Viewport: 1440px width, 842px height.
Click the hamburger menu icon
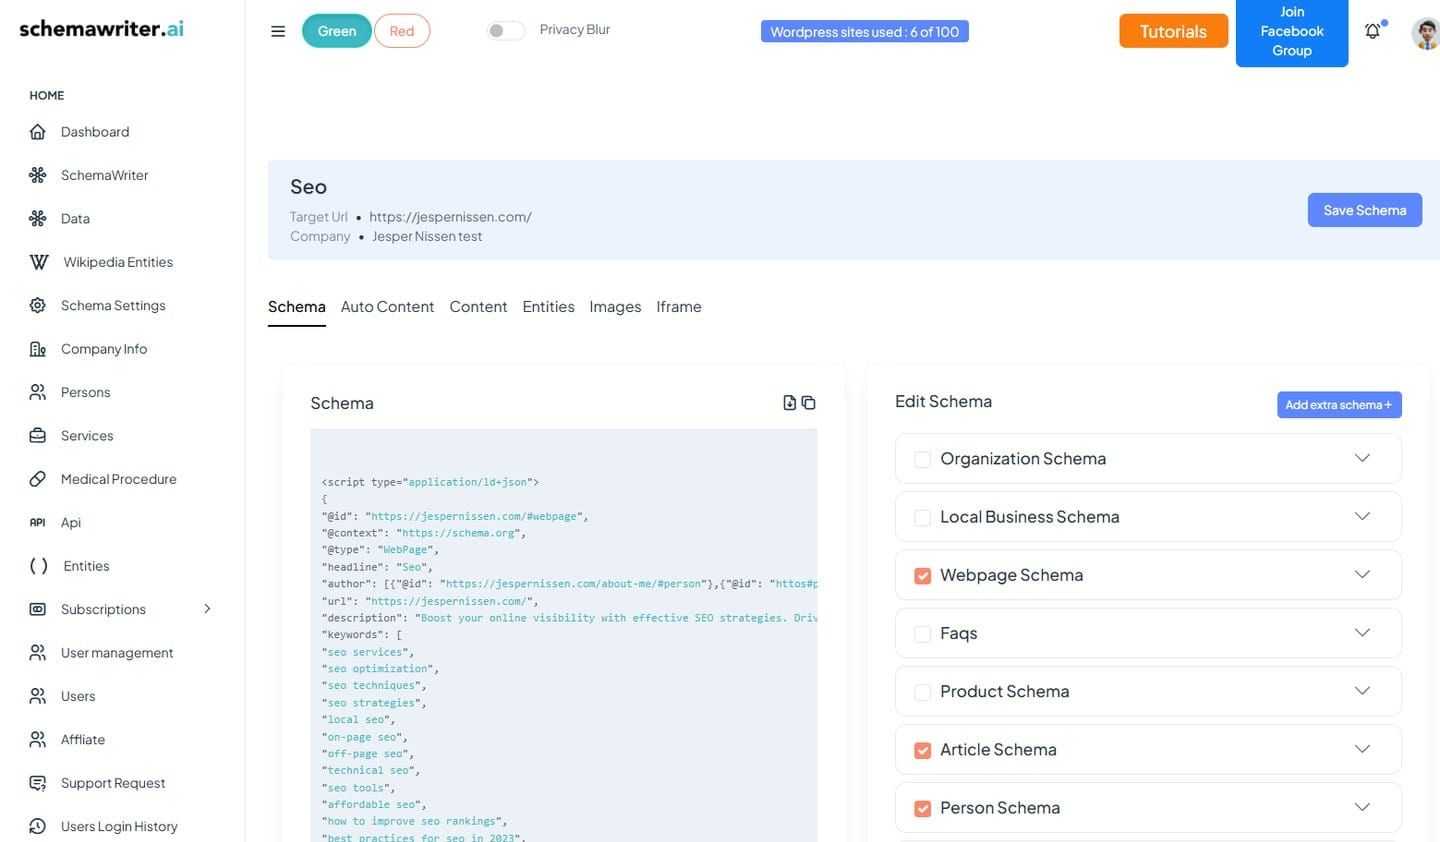pyautogui.click(x=278, y=31)
